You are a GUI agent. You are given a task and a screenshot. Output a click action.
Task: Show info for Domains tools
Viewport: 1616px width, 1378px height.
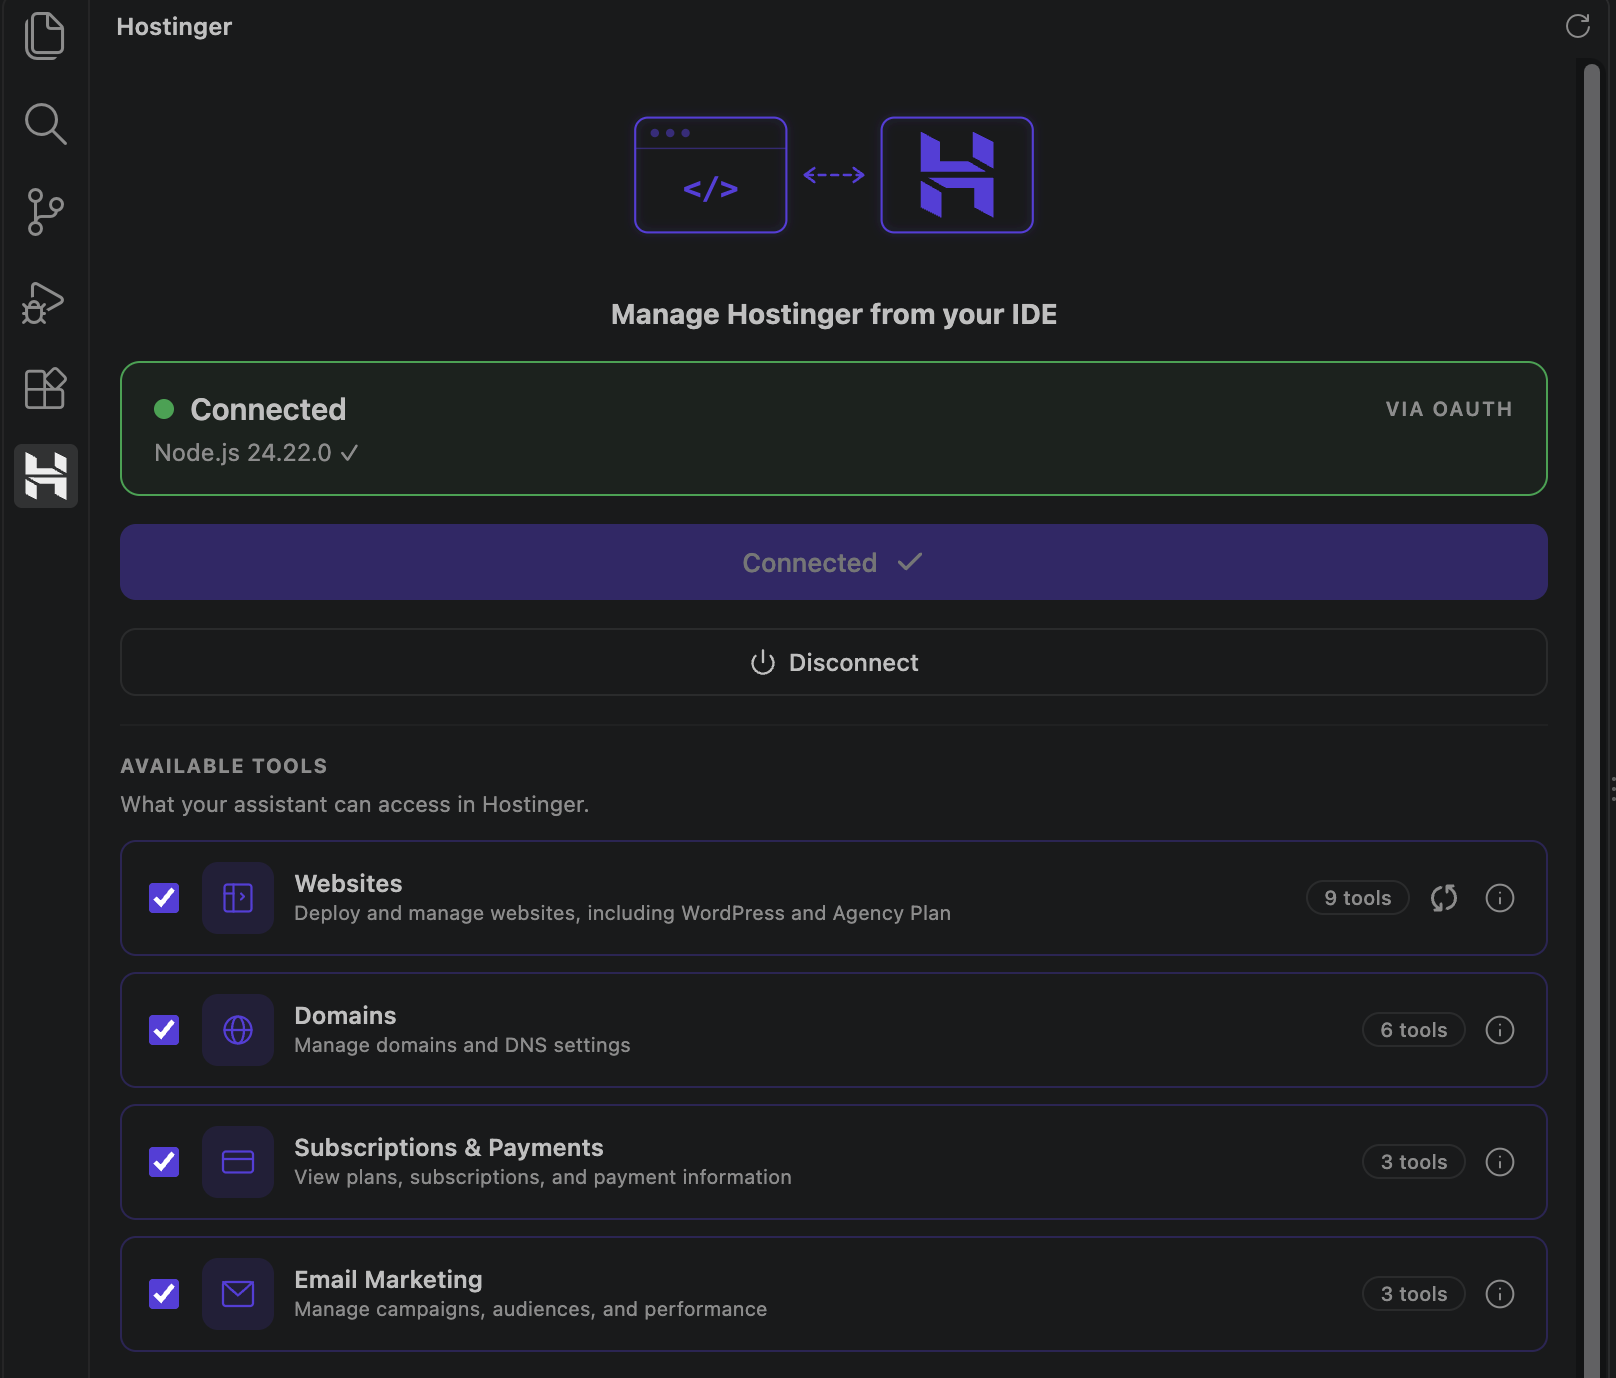[1500, 1030]
